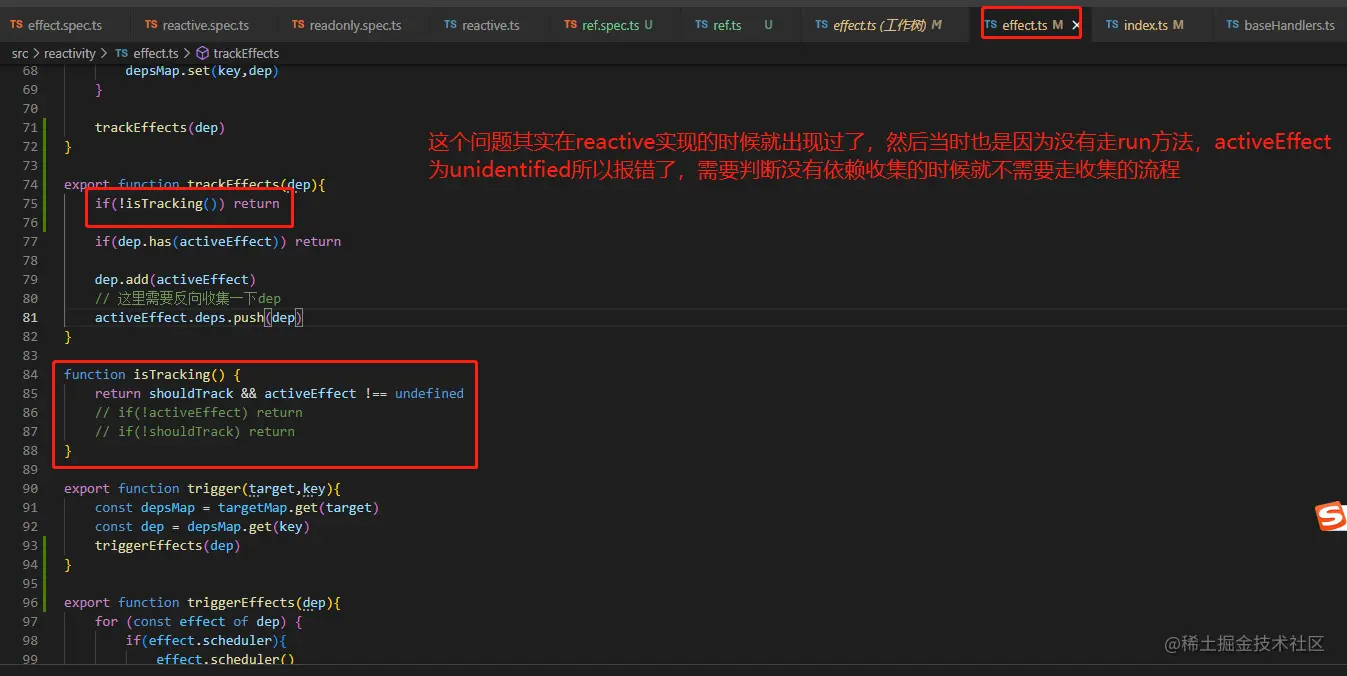The image size is (1347, 676).
Task: Click the 'trackEffects(dep)' call on line 71
Action: pyautogui.click(x=160, y=128)
